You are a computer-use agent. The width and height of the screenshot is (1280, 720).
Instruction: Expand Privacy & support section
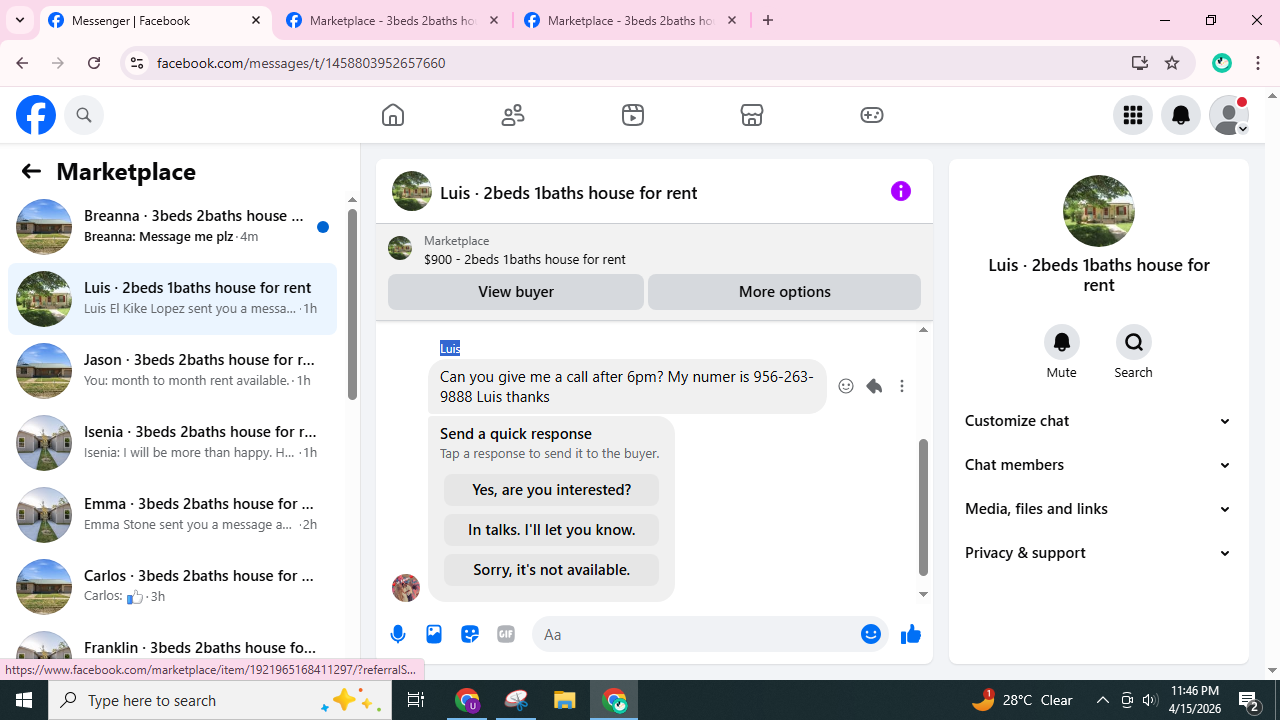click(1098, 553)
